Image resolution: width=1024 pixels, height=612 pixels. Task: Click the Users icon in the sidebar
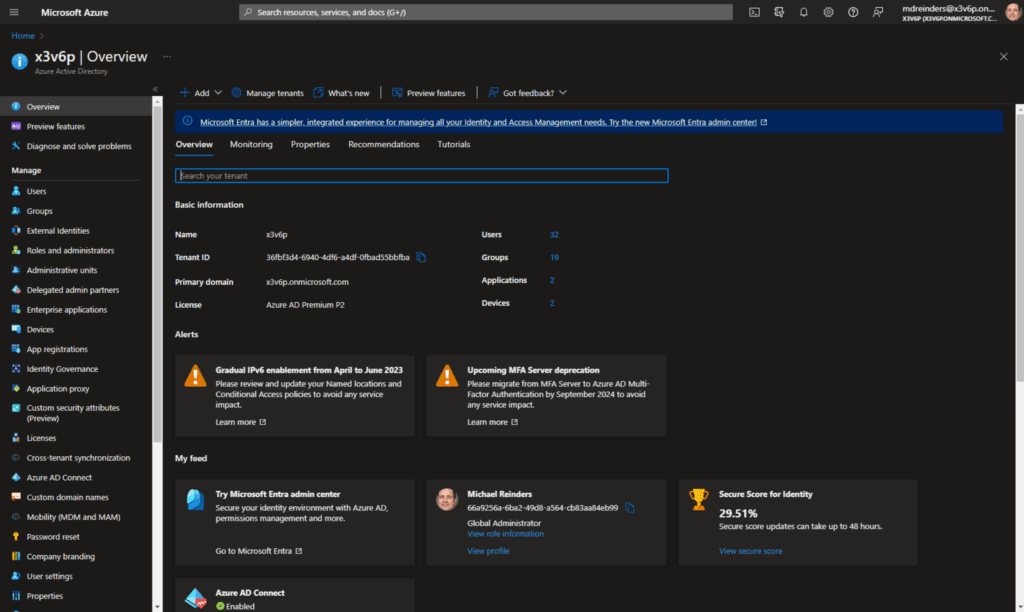click(16, 191)
